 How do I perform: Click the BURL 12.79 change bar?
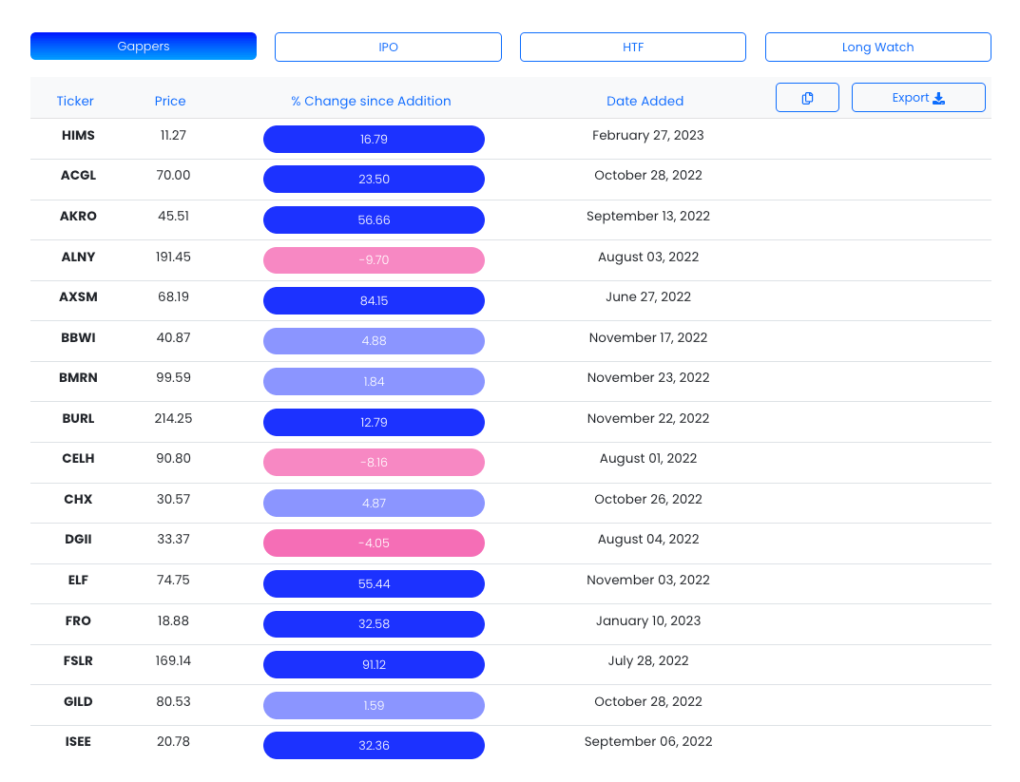[374, 422]
